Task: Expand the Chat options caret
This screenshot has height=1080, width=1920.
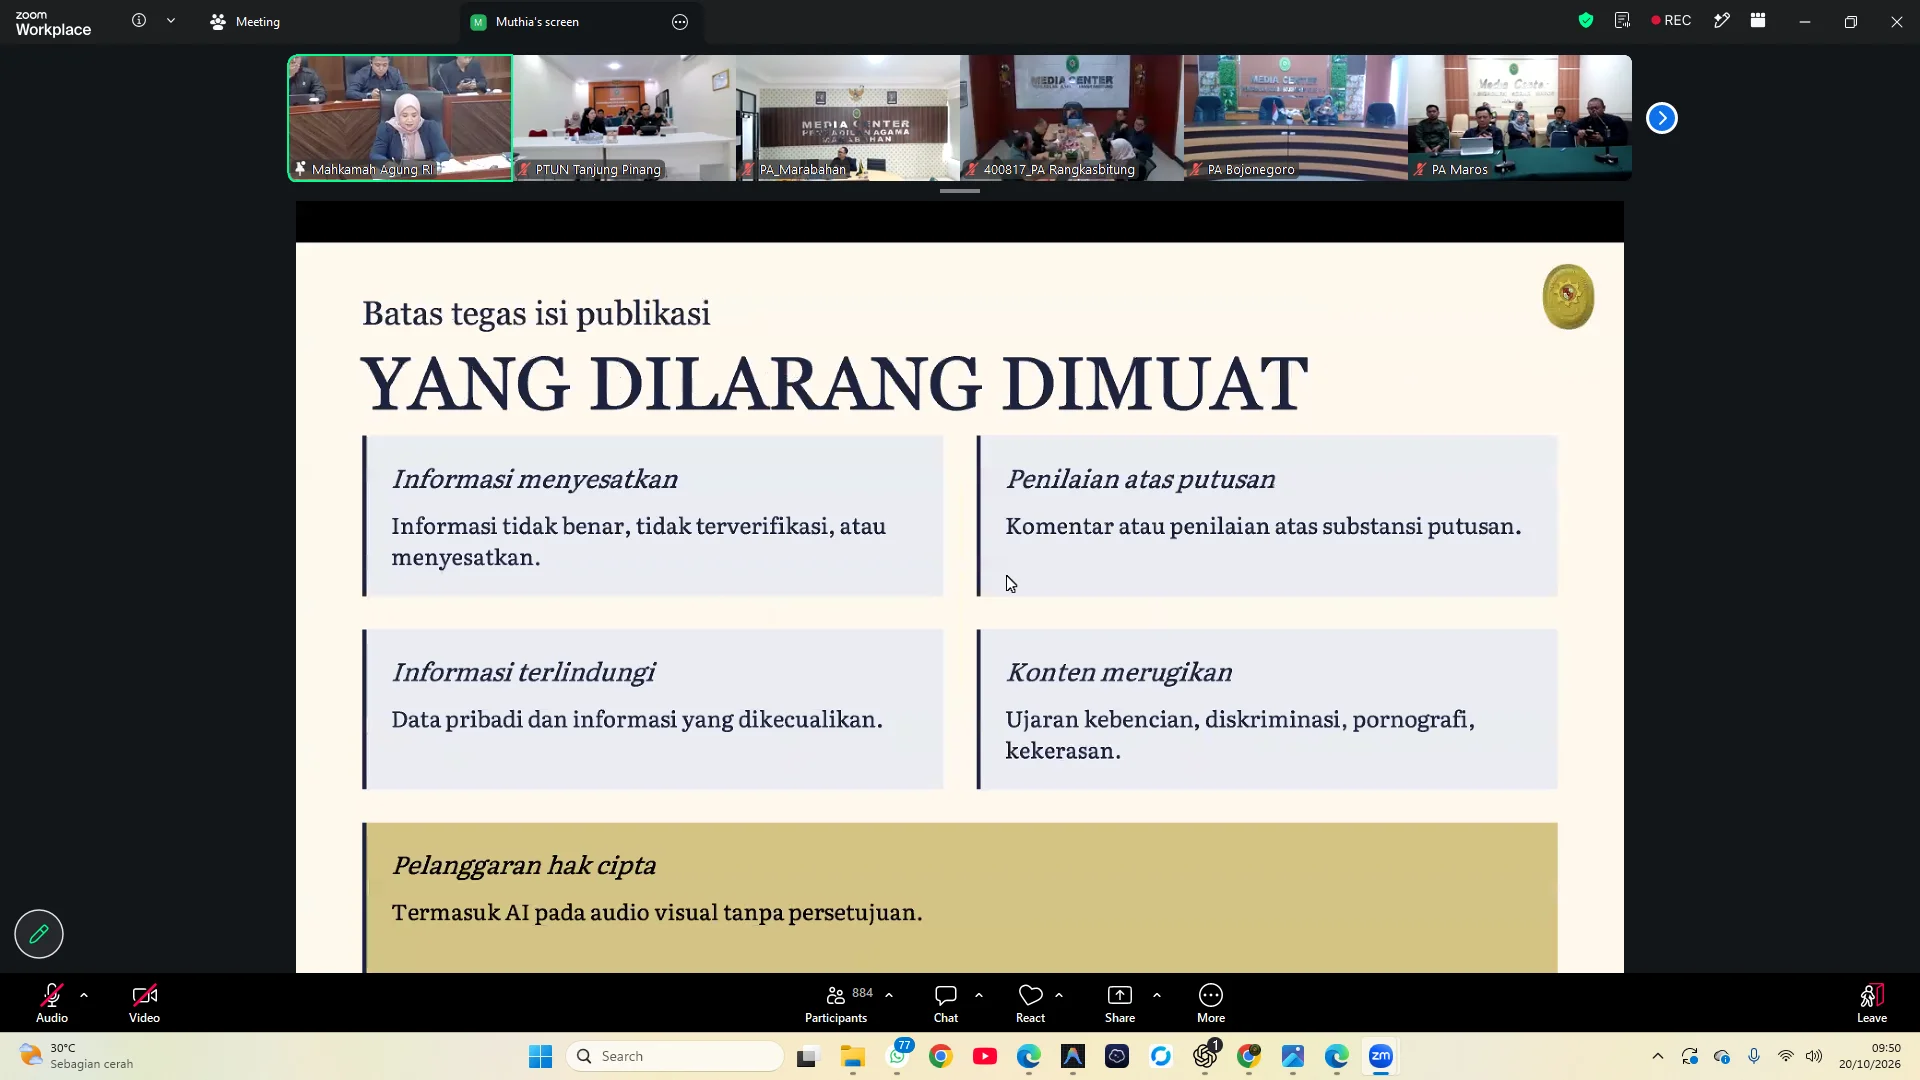Action: point(979,995)
